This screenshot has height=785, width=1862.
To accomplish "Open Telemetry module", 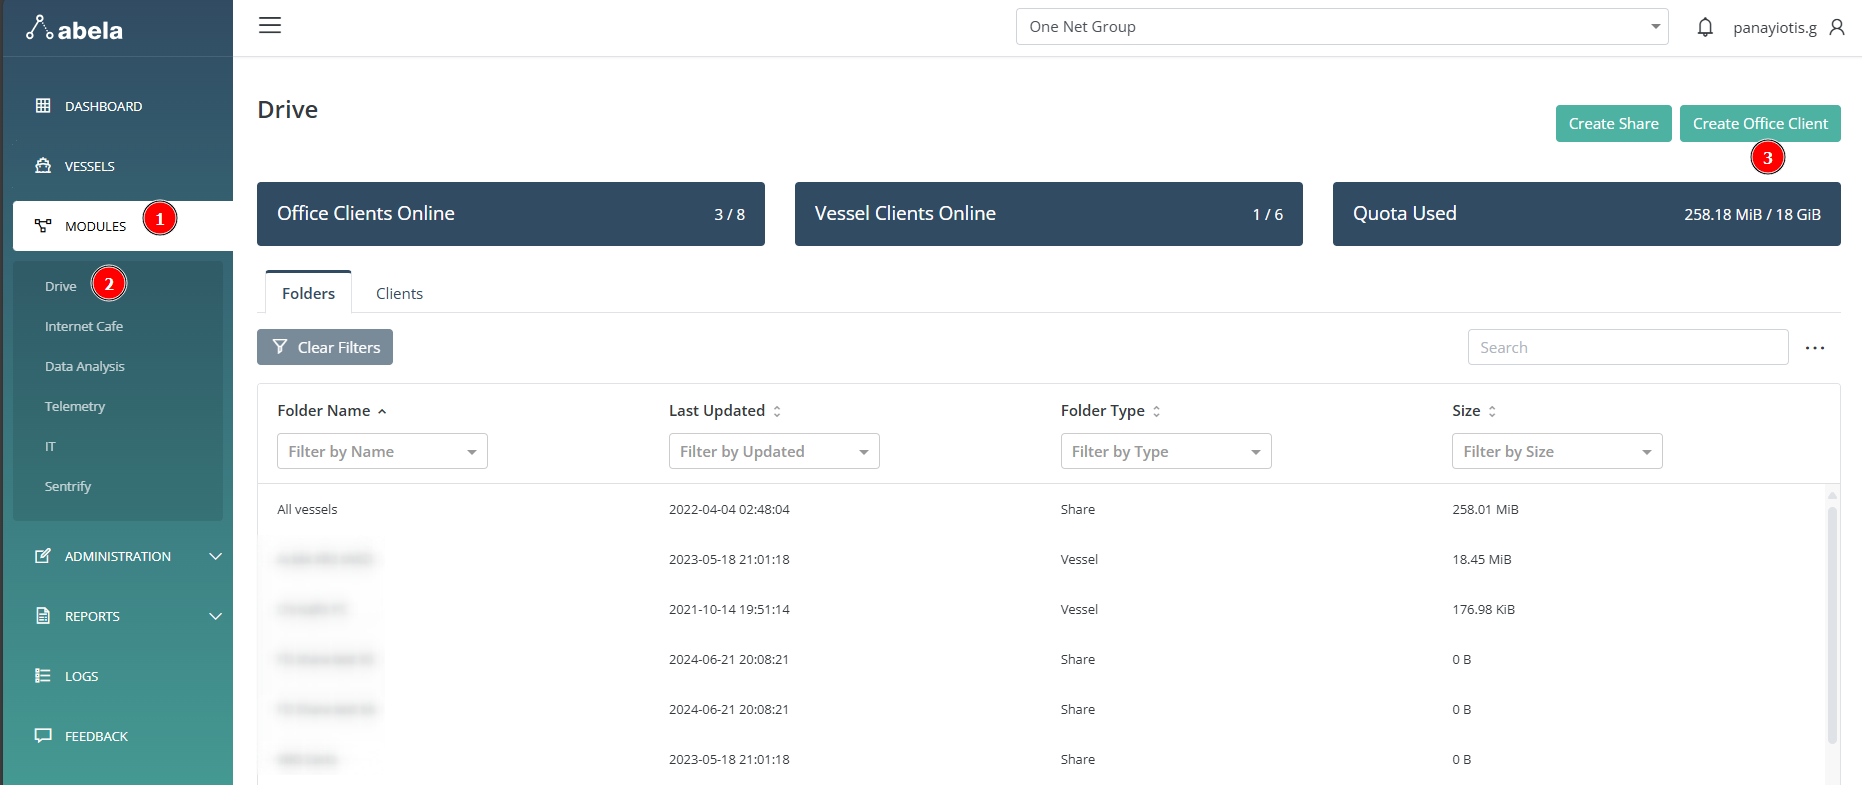I will 75,406.
